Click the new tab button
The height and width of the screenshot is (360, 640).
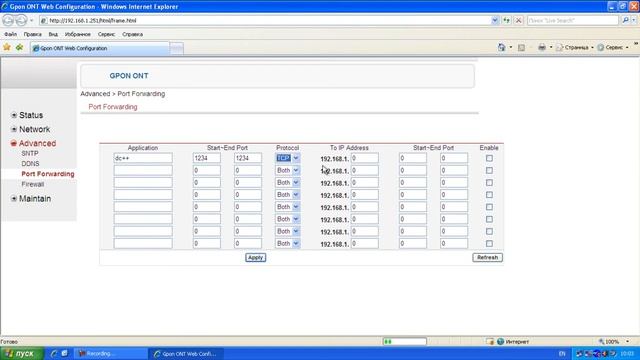(x=176, y=49)
